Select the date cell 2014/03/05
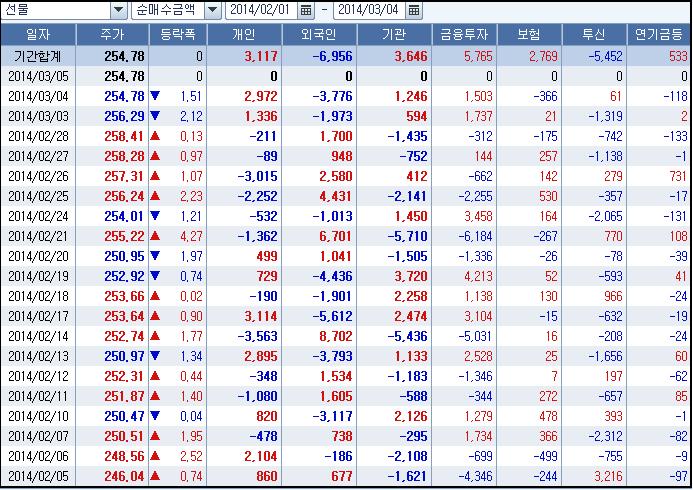The width and height of the screenshot is (693, 490). pos(38,76)
